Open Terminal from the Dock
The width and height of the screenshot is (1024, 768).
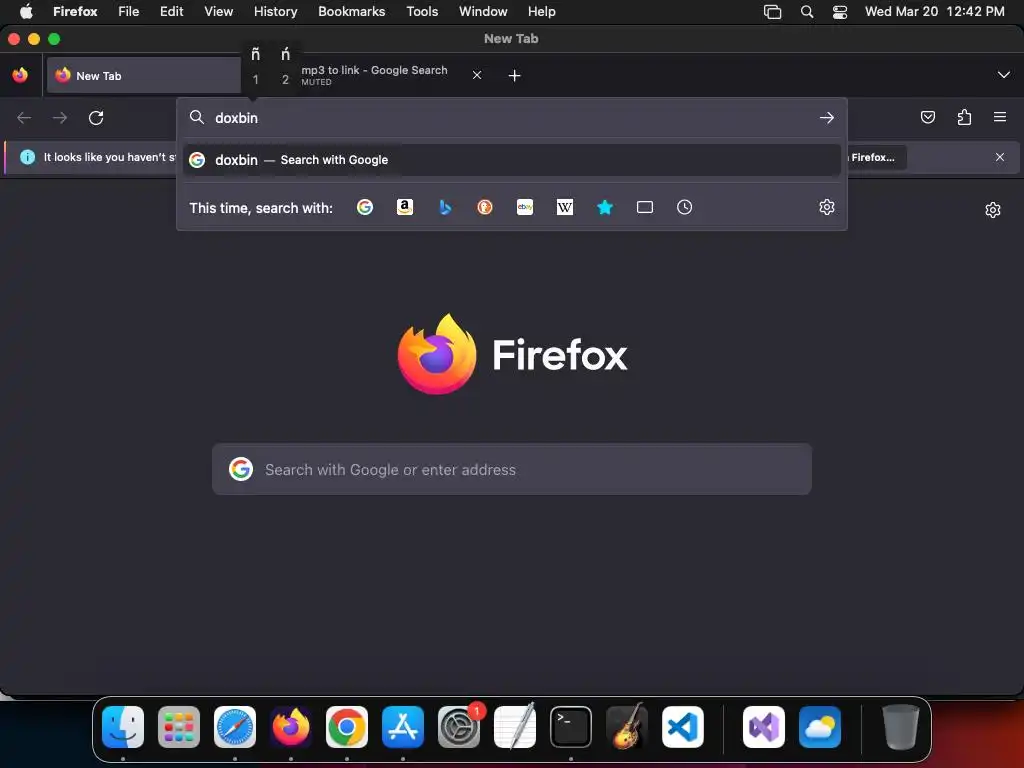click(571, 727)
